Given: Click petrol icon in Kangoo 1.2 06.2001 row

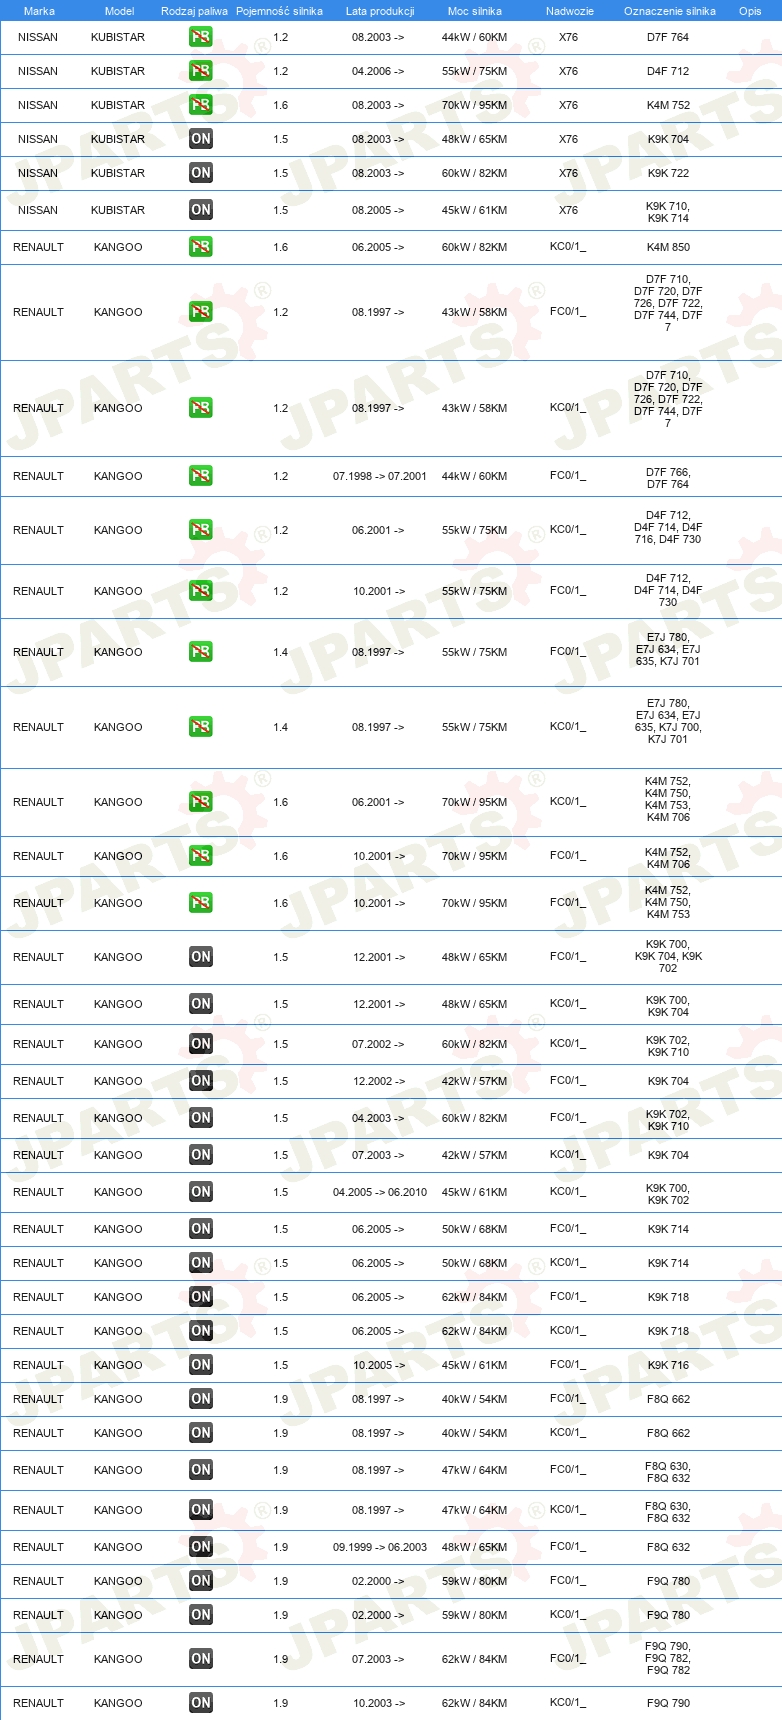Looking at the screenshot, I should point(201,530).
